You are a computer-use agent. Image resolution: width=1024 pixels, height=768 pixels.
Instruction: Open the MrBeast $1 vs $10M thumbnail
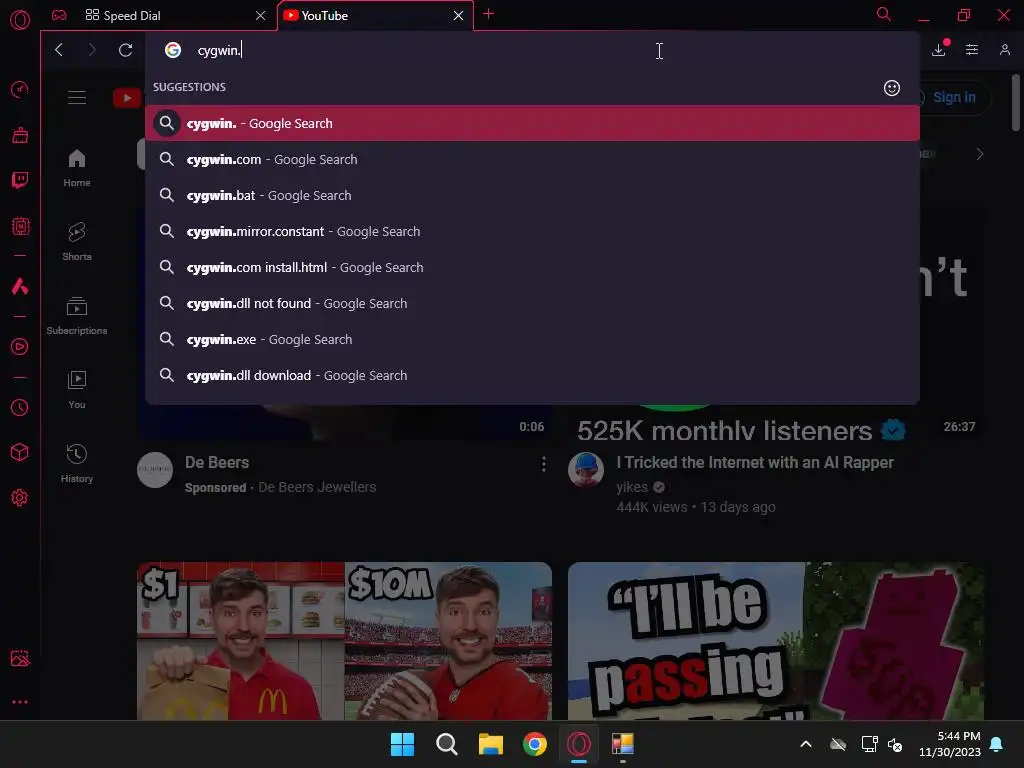pos(344,641)
